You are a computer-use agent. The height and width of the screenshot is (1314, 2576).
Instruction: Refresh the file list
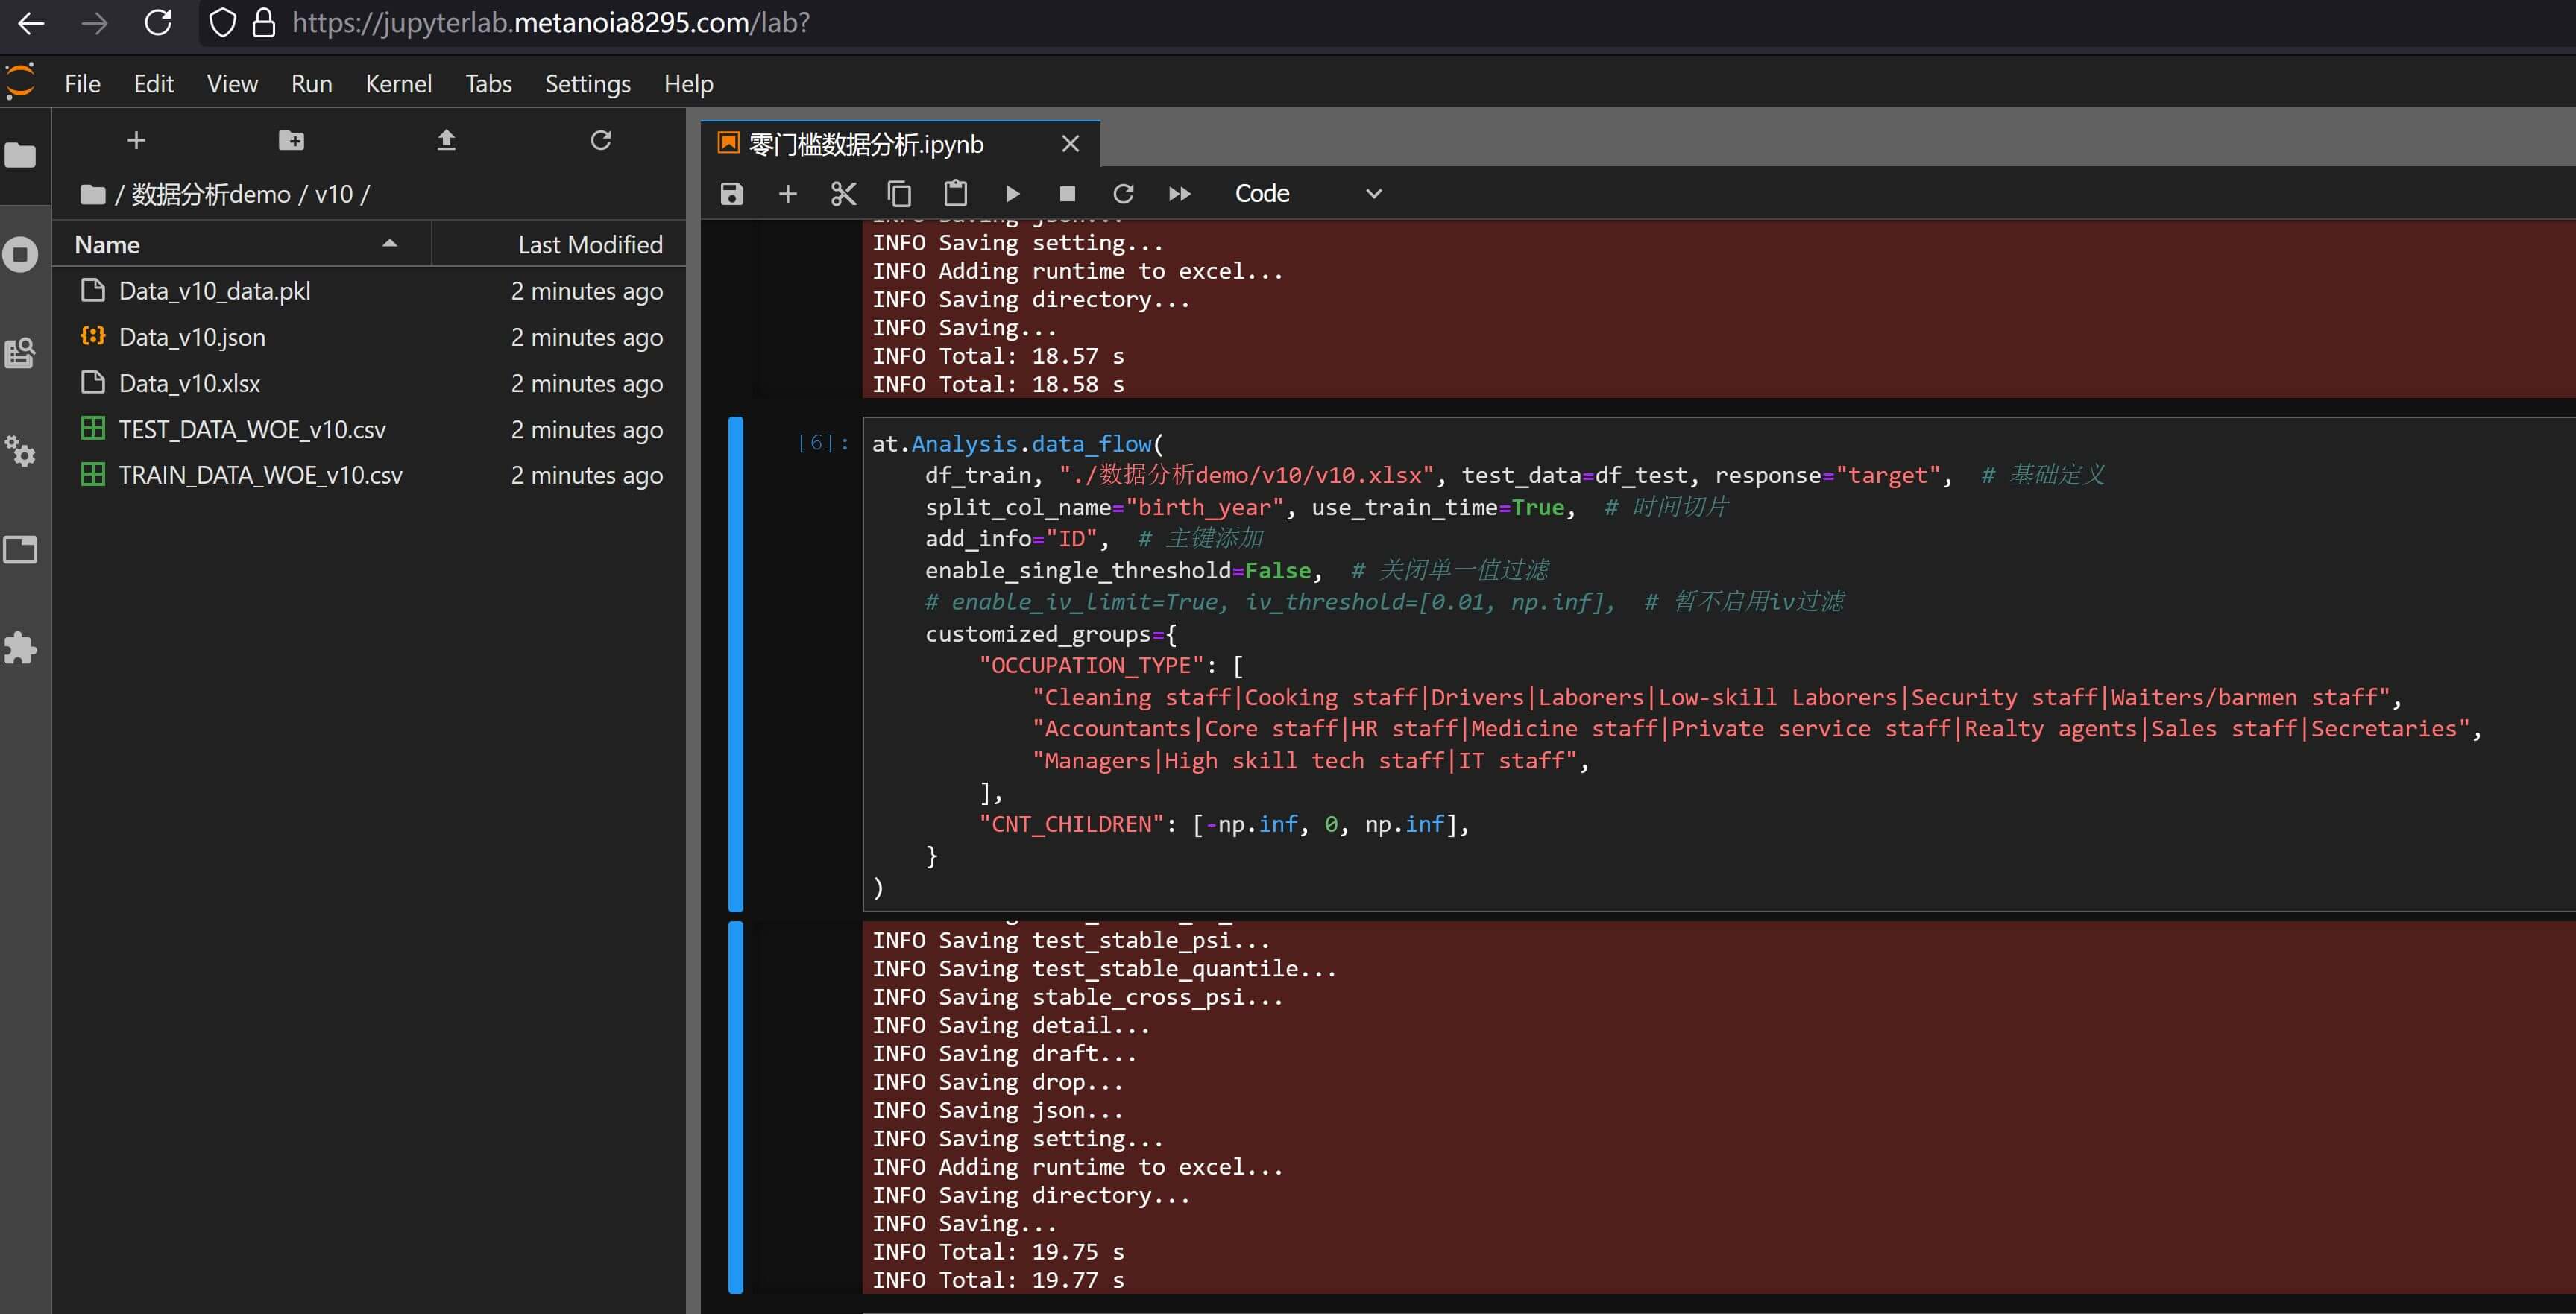(x=600, y=140)
